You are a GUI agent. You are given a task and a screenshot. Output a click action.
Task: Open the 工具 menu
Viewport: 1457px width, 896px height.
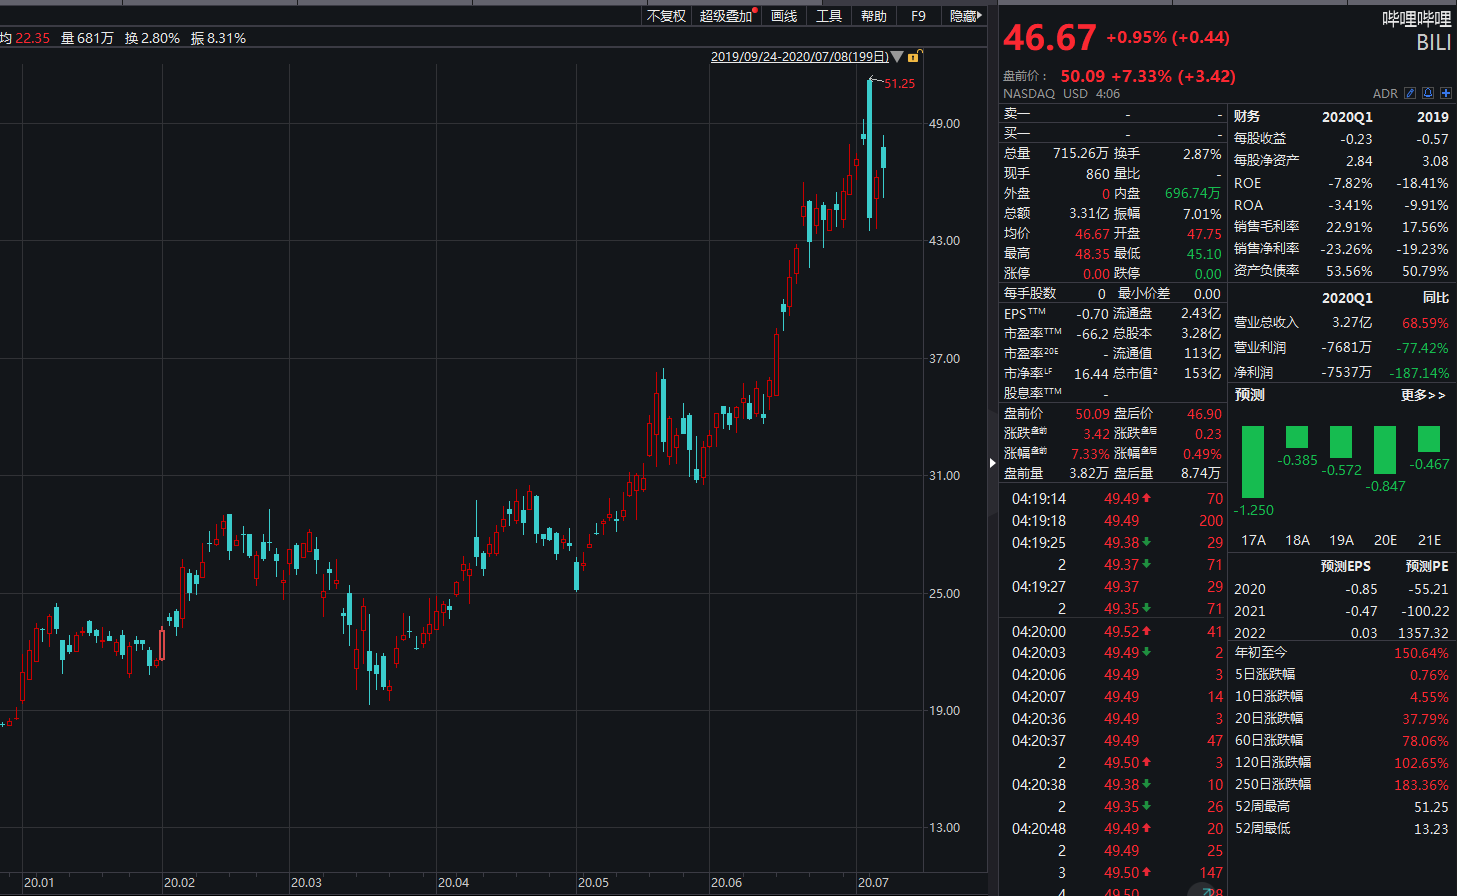(x=829, y=16)
